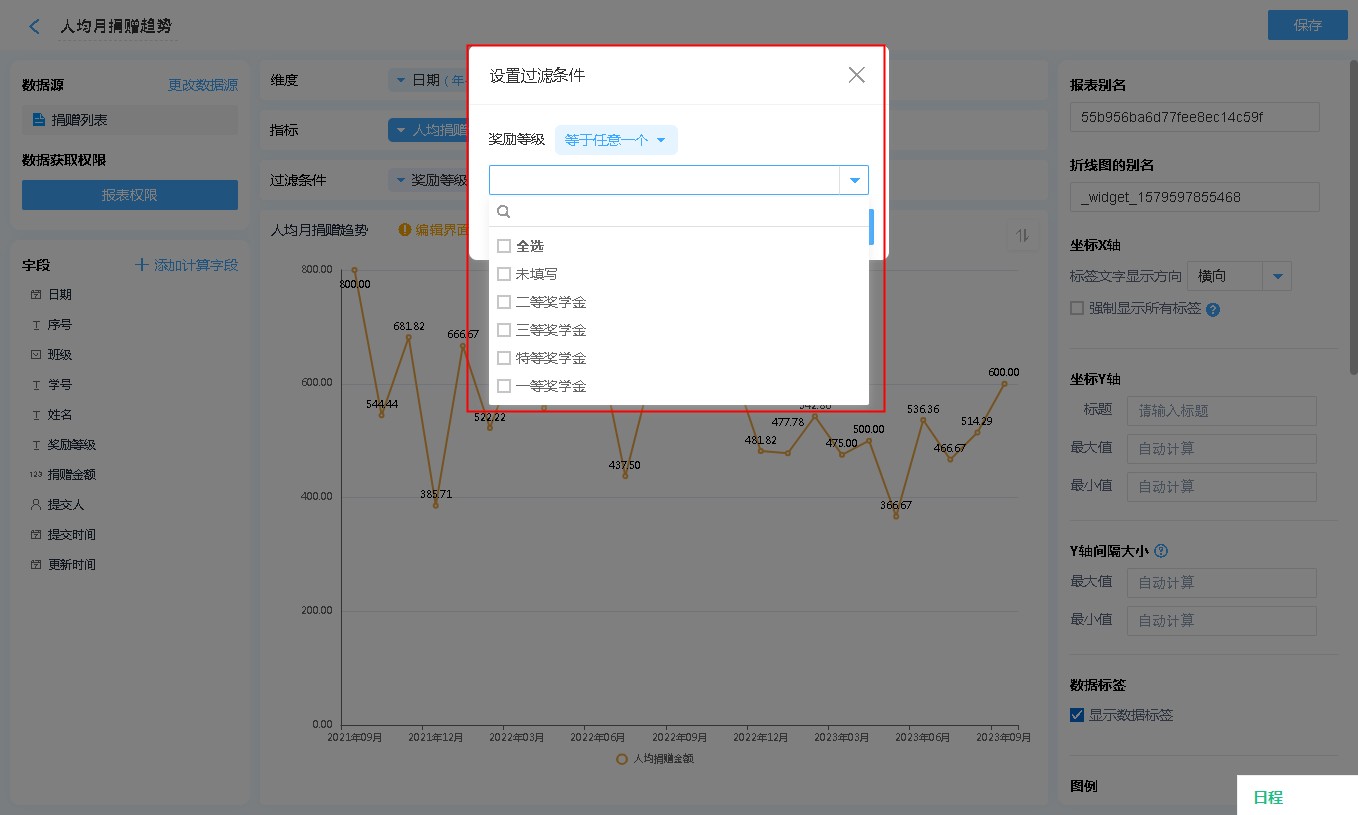
Task: Close the filter condition dialog
Action: coord(856,75)
